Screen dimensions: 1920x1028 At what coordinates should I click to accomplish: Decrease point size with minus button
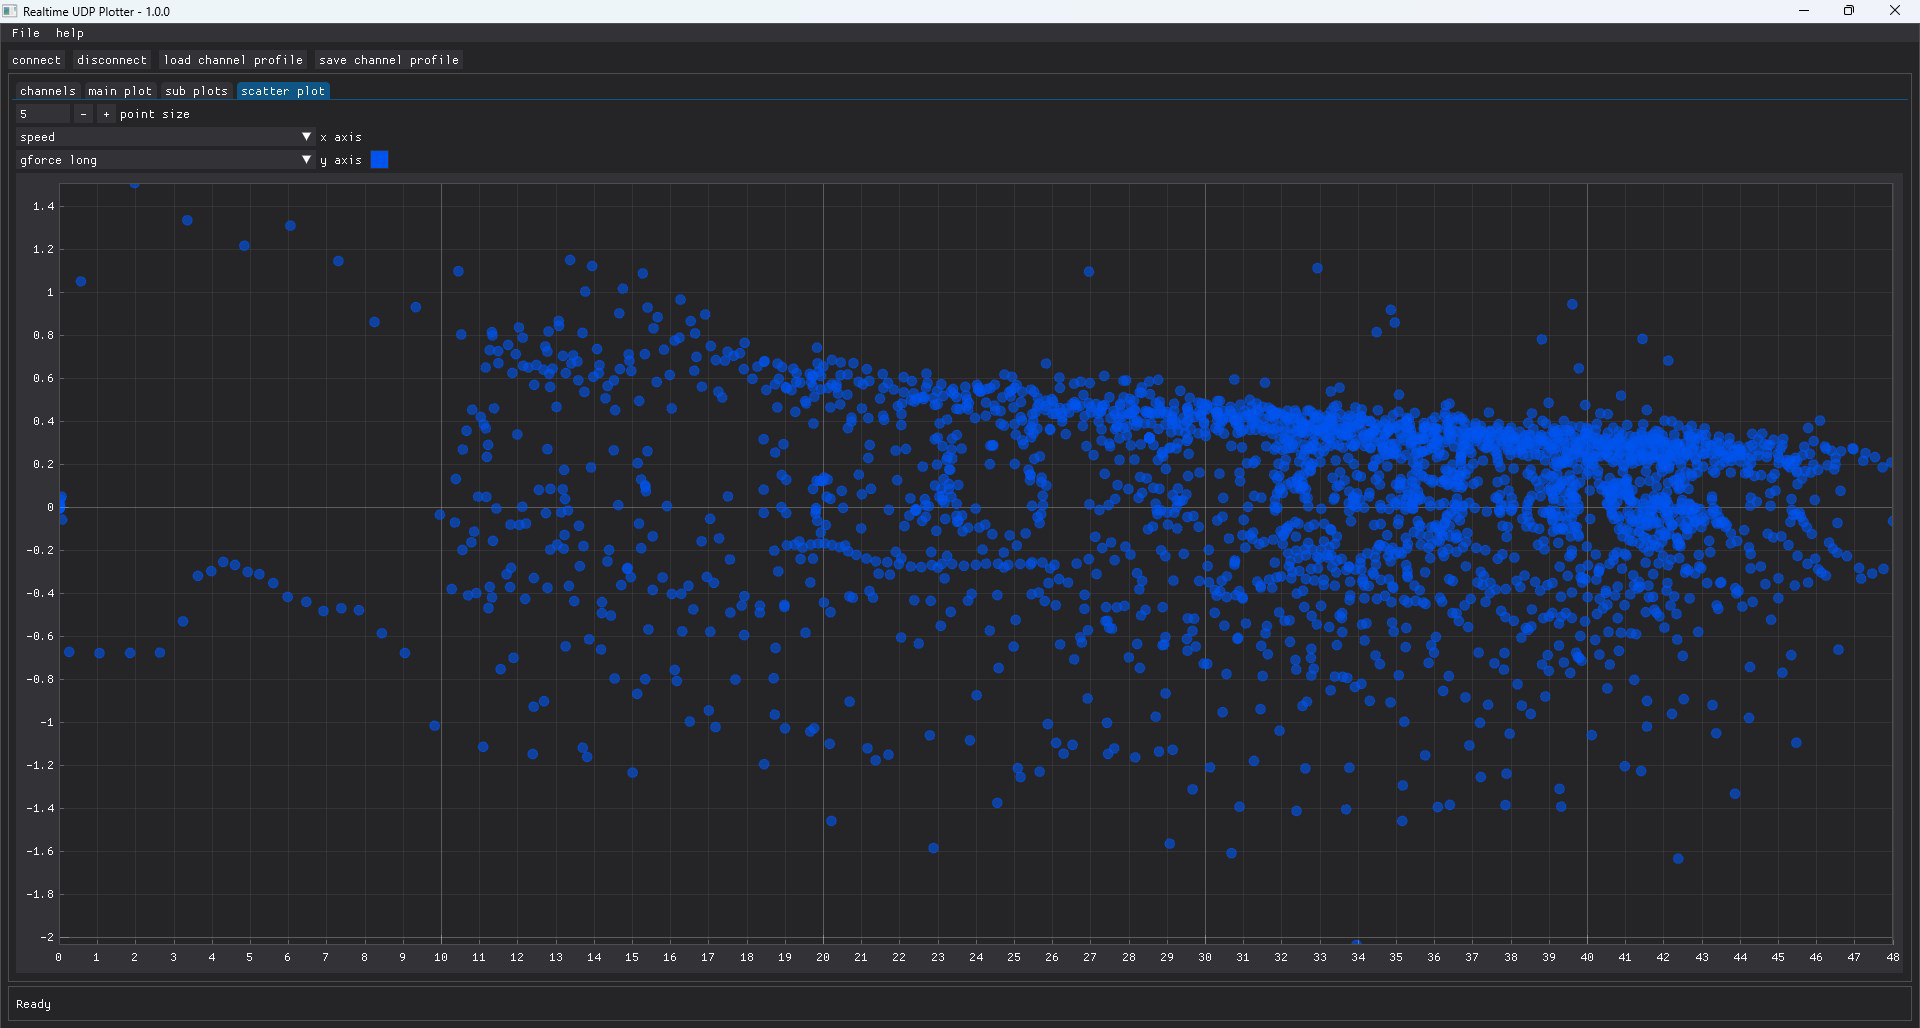click(83, 114)
